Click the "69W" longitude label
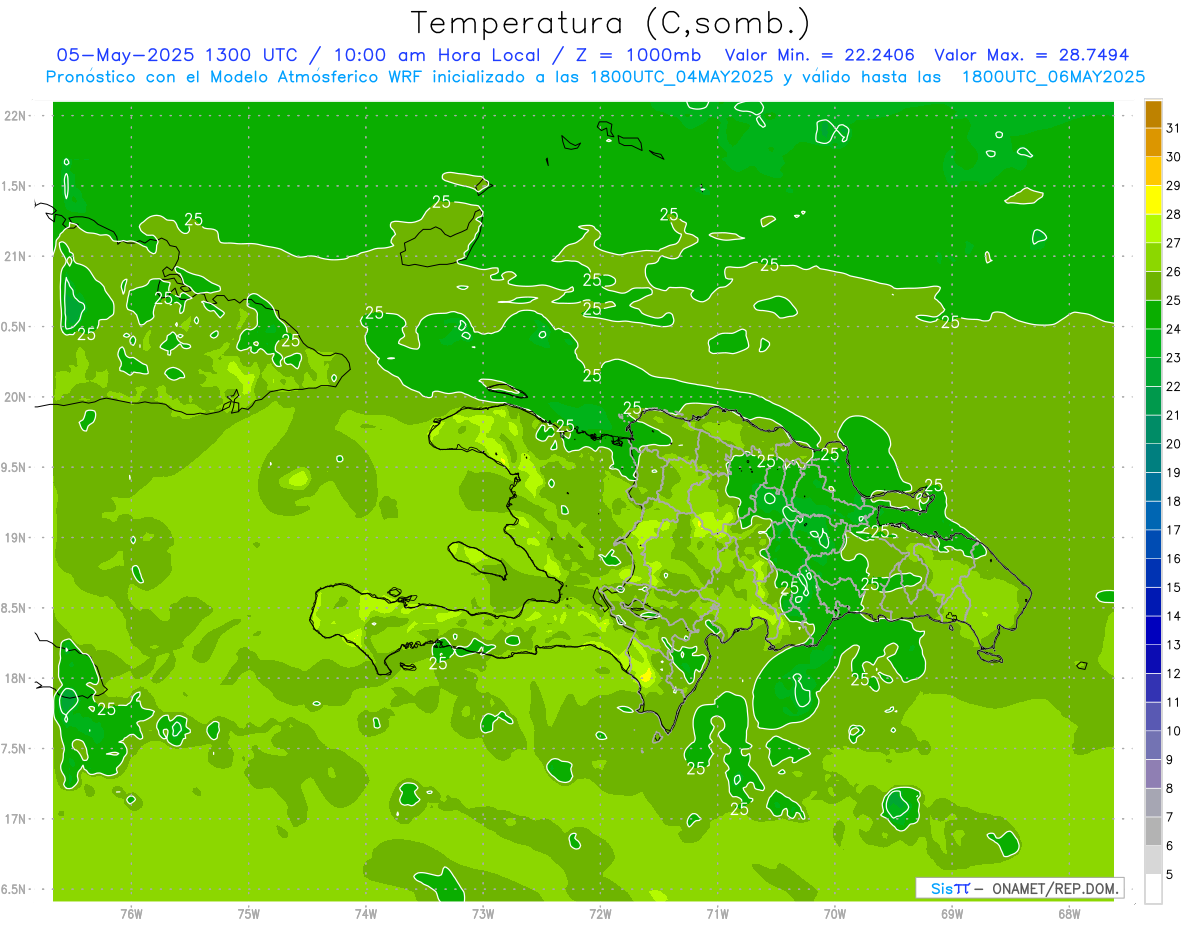This screenshot has height=927, width=1200. coord(952,914)
